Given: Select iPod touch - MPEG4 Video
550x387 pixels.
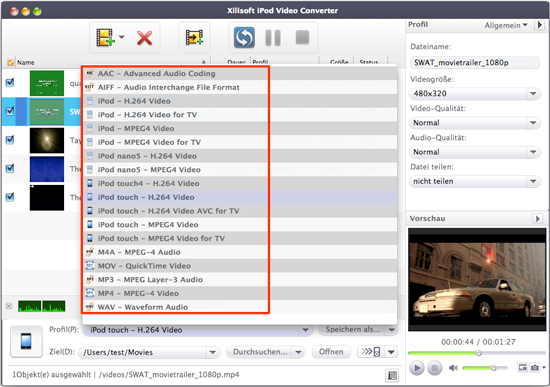Looking at the screenshot, I should [x=240, y=225].
